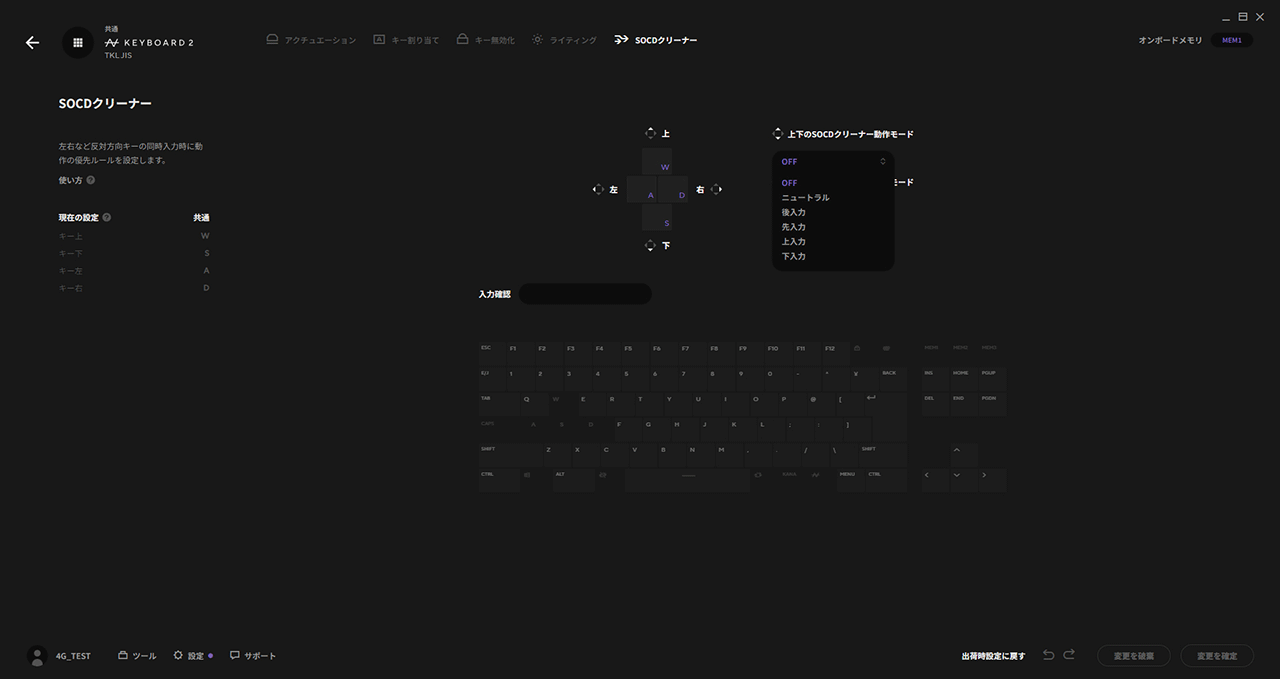Click the redo arrow in bottom bar
The height and width of the screenshot is (679, 1280).
click(1069, 655)
